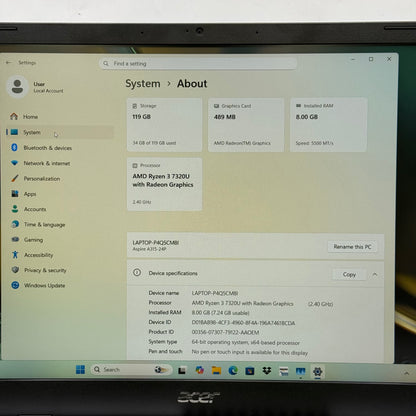
Task: Click the Settings gear in the taskbar
Action: coord(317,371)
